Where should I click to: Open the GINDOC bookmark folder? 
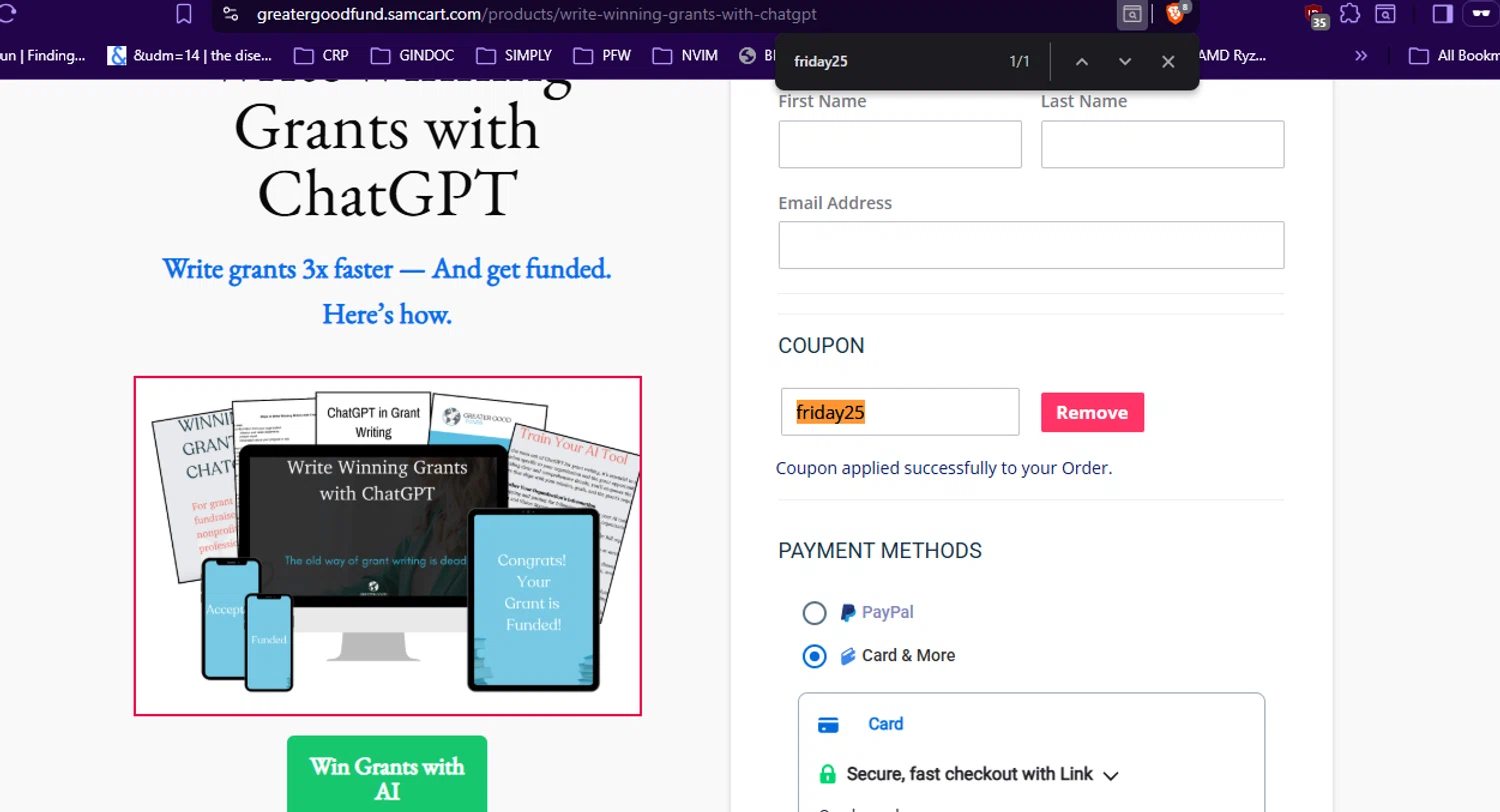[x=412, y=56]
